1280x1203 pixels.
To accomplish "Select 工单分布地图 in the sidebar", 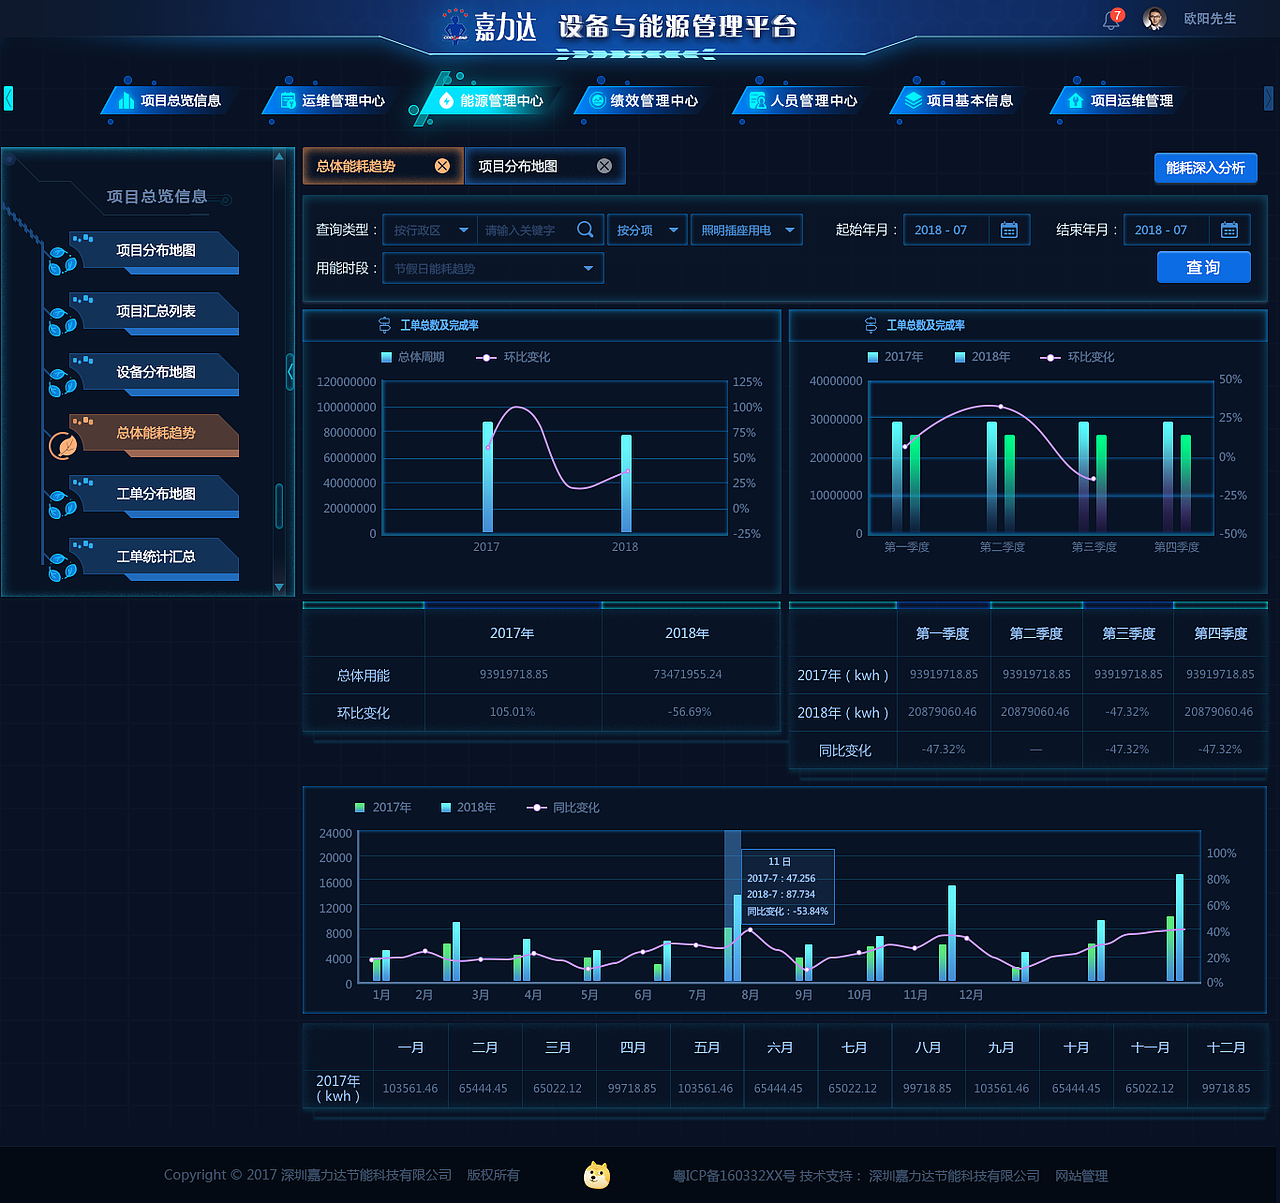I will 155,495.
